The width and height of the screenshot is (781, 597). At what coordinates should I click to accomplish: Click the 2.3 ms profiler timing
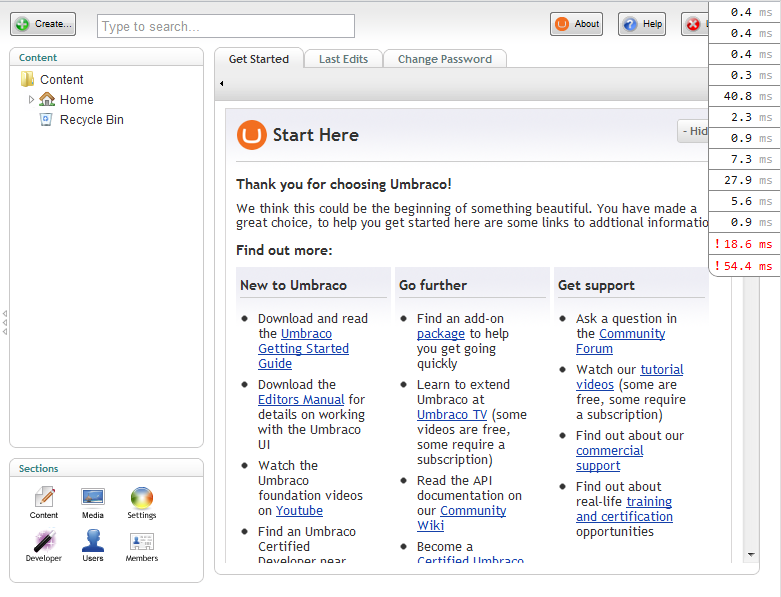(745, 117)
